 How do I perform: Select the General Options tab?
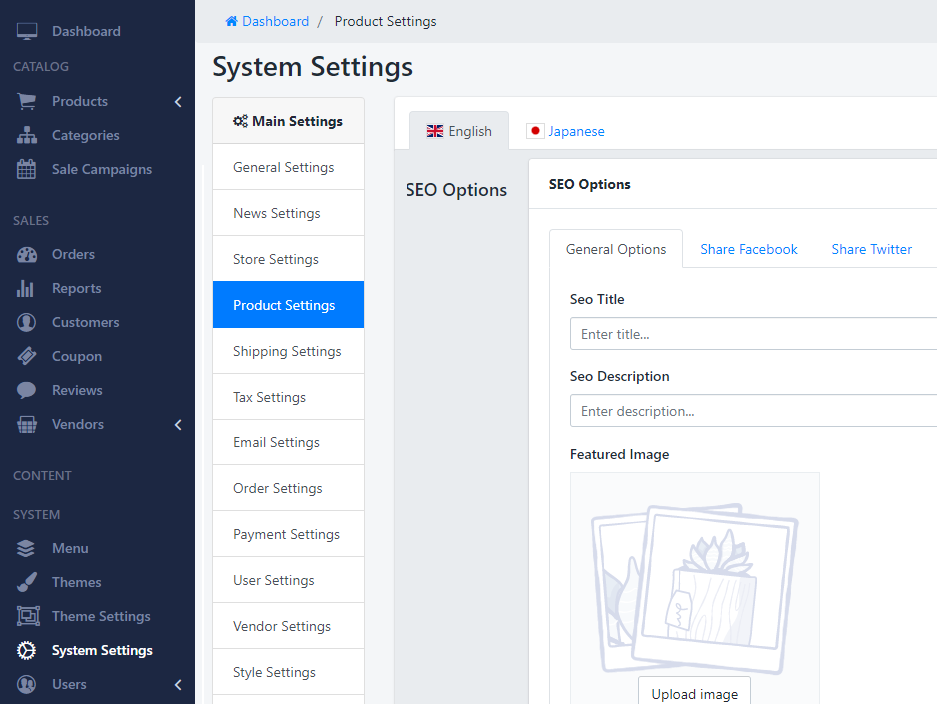click(616, 249)
